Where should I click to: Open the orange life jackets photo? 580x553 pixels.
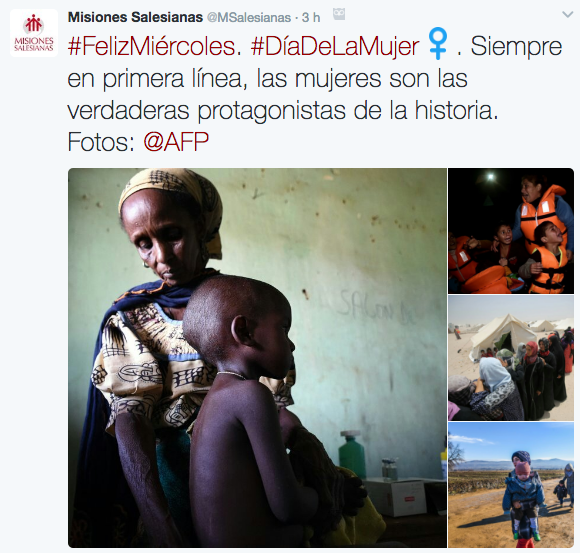click(511, 231)
